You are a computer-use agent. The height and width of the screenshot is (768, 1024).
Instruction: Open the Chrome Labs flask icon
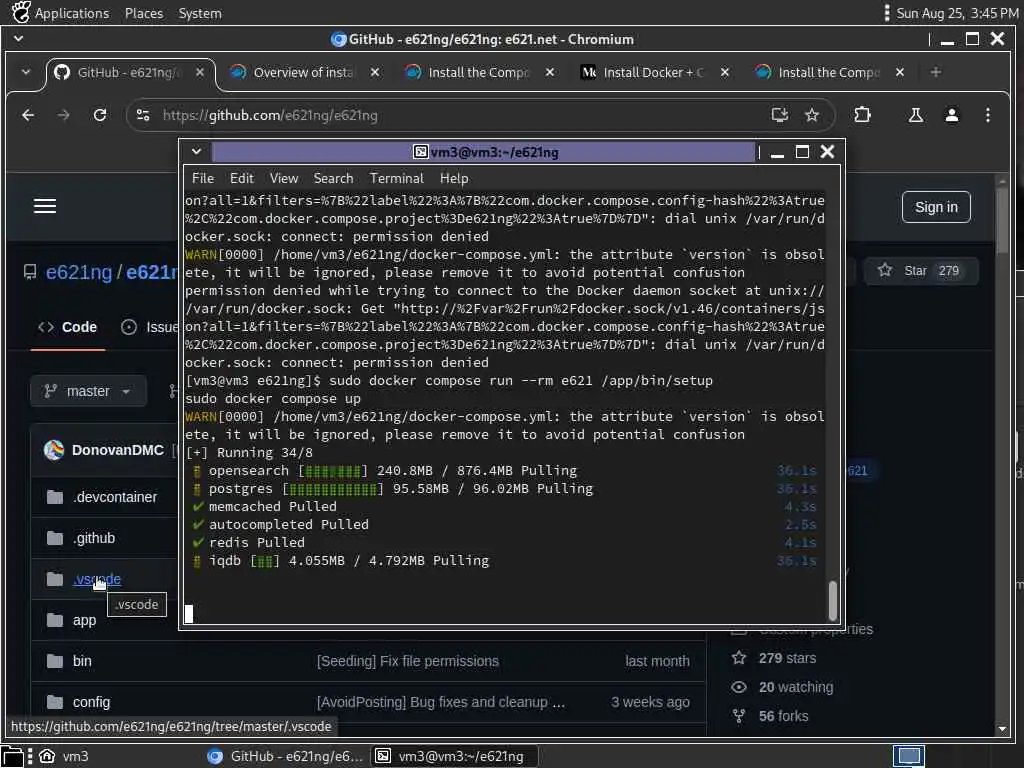click(916, 116)
